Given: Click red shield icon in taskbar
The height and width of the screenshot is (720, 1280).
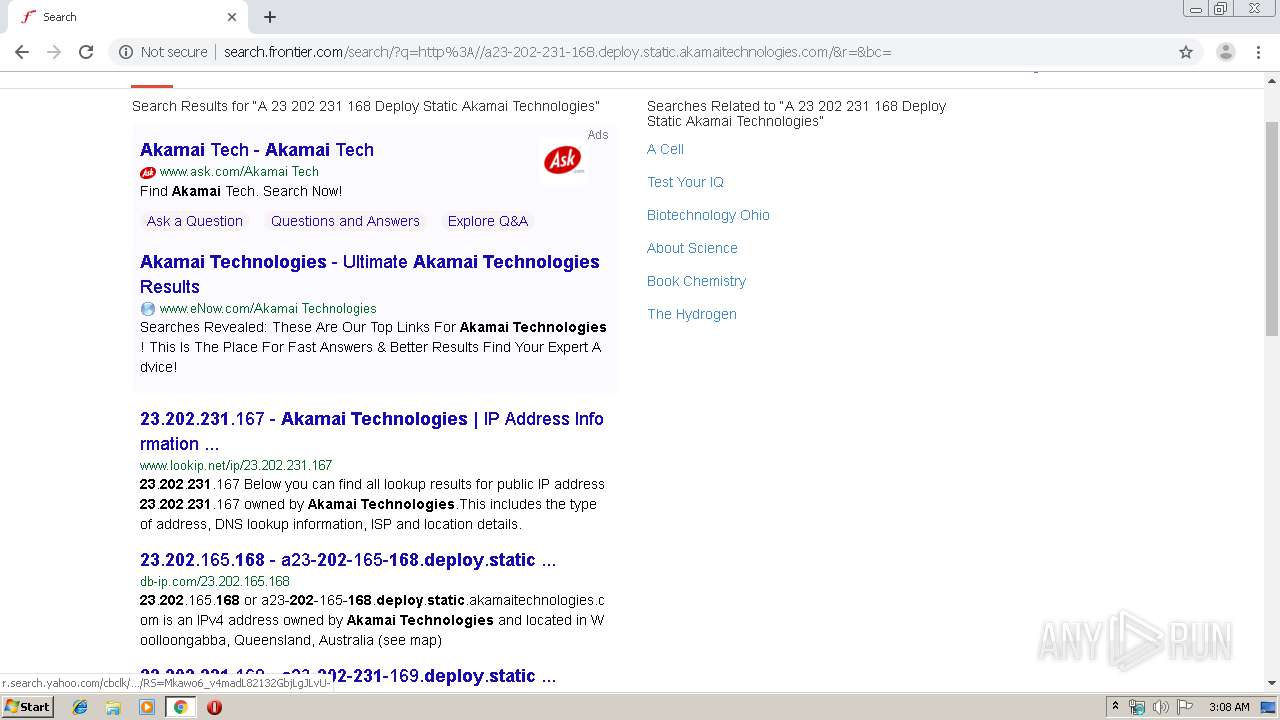Looking at the screenshot, I should (214, 707).
